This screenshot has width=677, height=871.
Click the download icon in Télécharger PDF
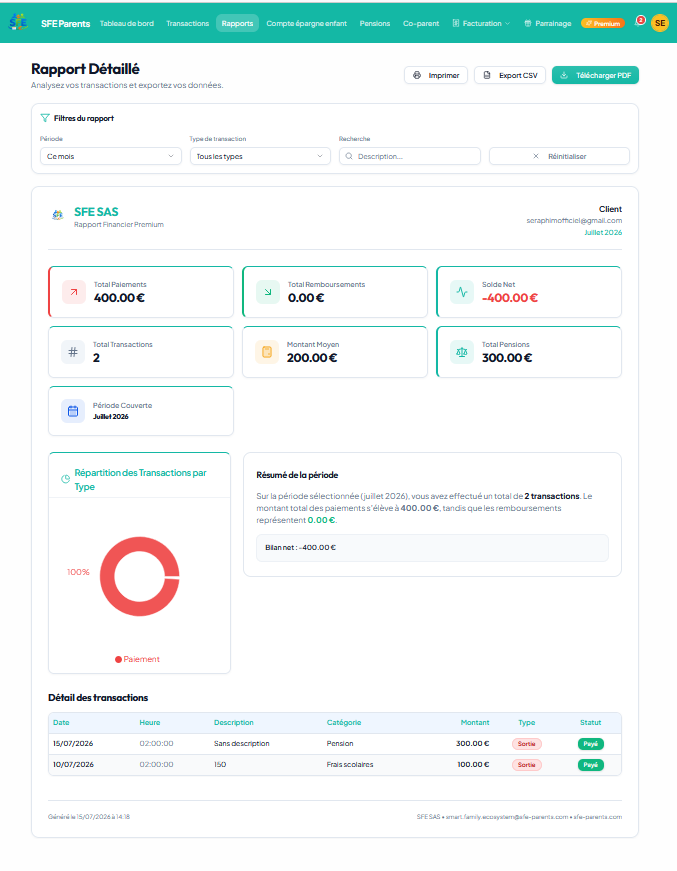[x=564, y=75]
